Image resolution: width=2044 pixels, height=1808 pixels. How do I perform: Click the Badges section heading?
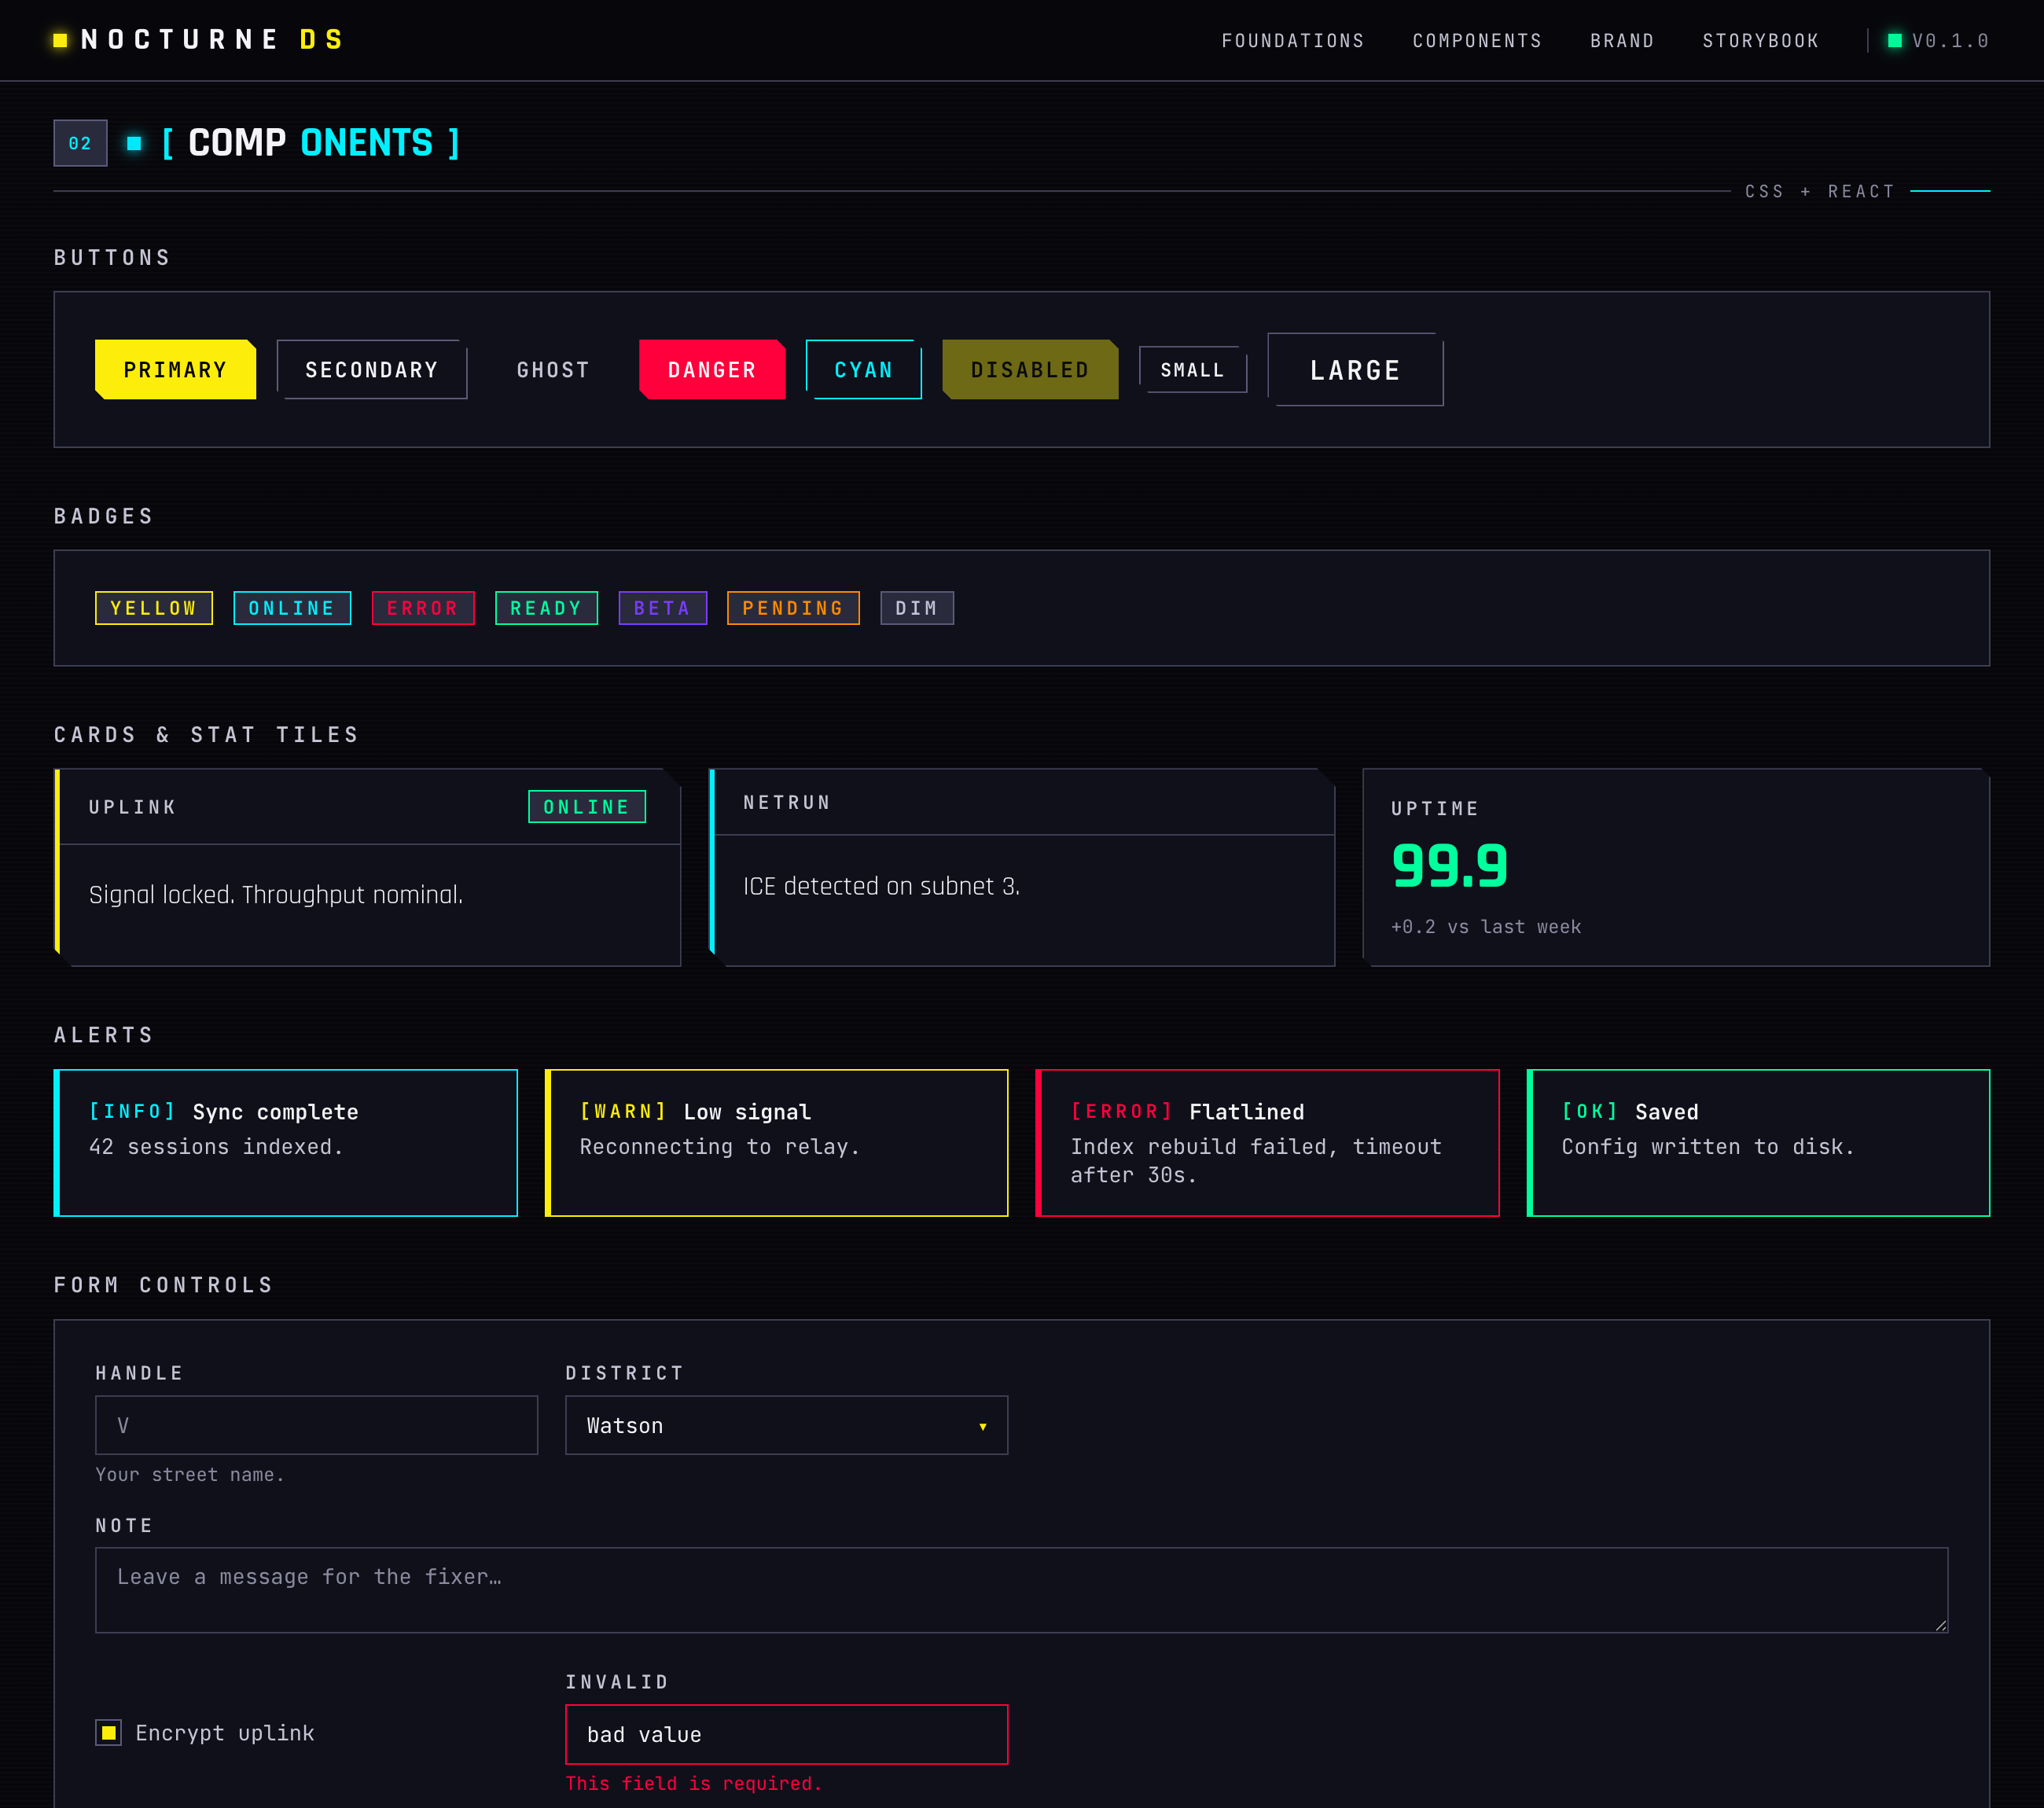pos(104,516)
